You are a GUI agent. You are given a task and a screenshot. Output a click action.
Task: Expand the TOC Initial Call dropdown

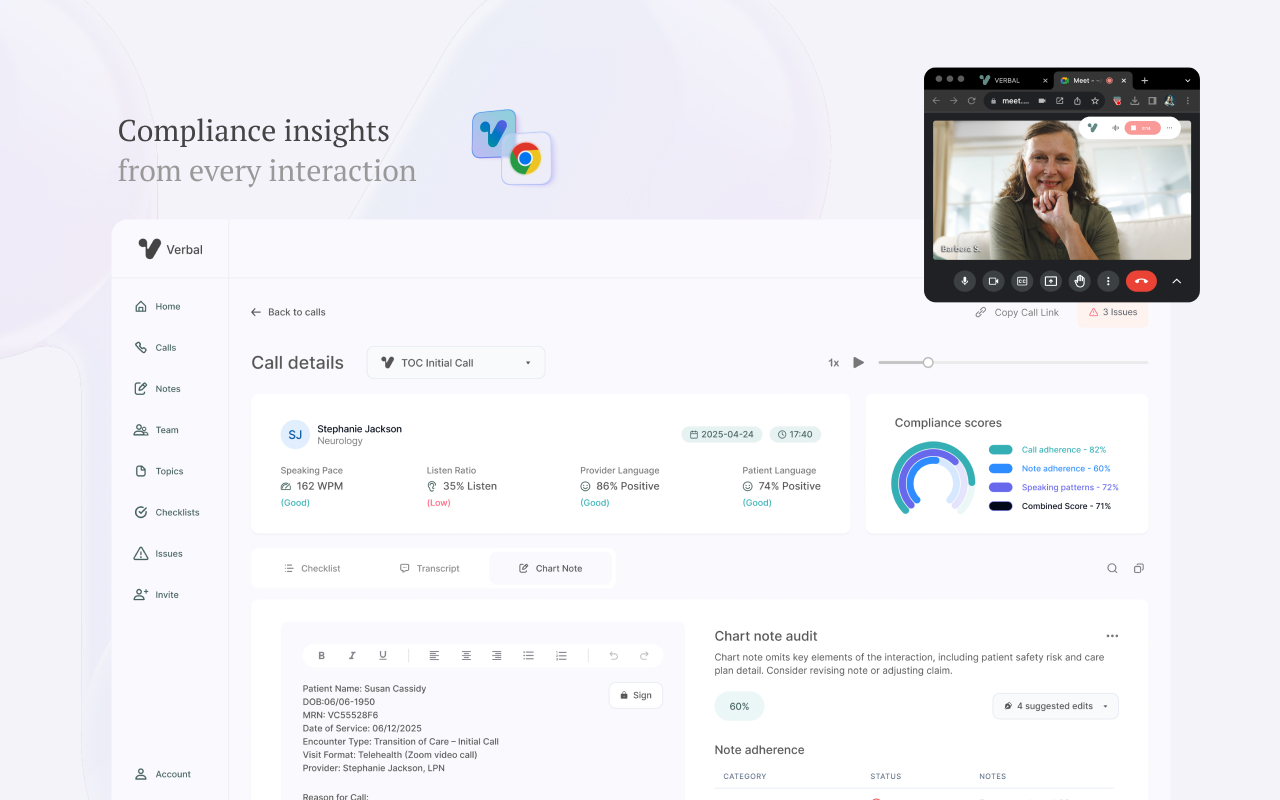tap(456, 363)
